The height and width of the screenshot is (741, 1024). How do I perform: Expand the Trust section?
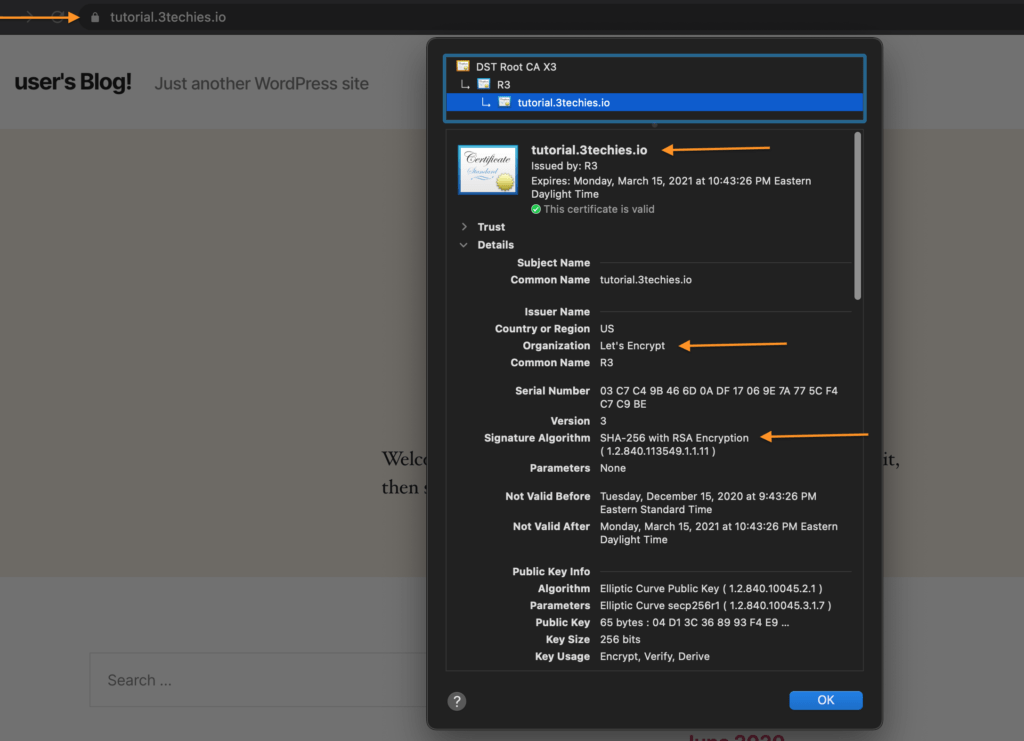point(464,227)
